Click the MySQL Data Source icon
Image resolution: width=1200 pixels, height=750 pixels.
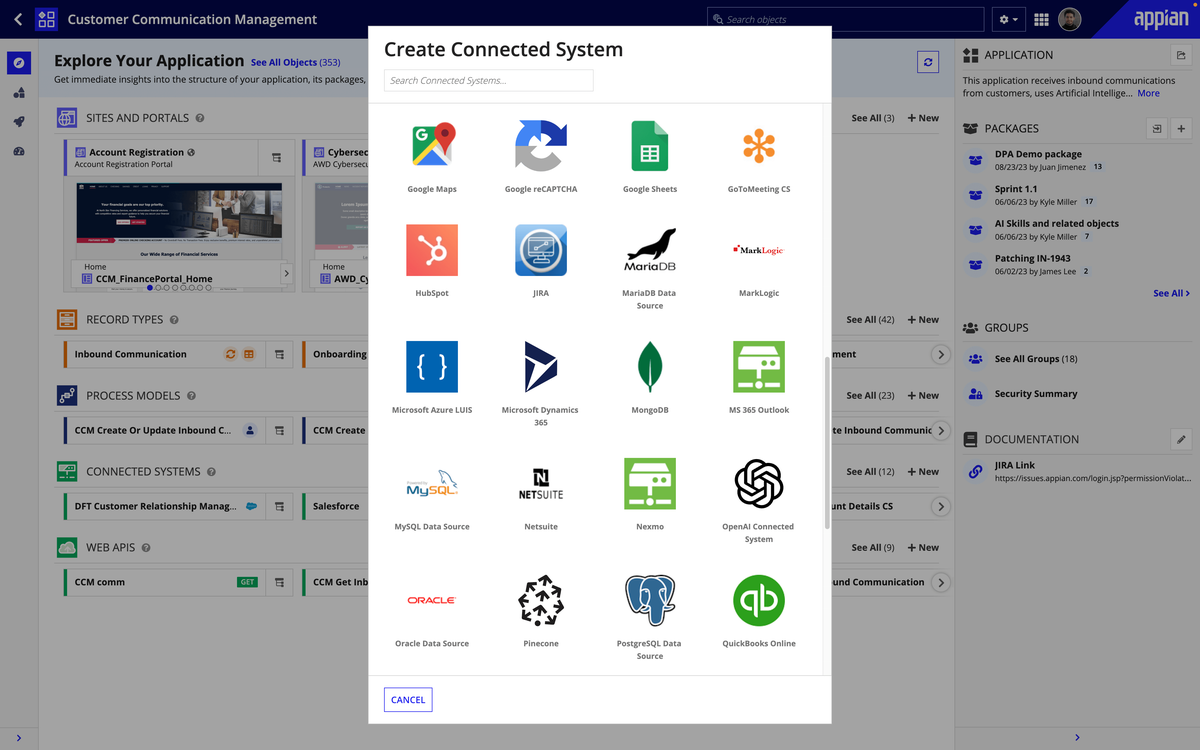432,484
